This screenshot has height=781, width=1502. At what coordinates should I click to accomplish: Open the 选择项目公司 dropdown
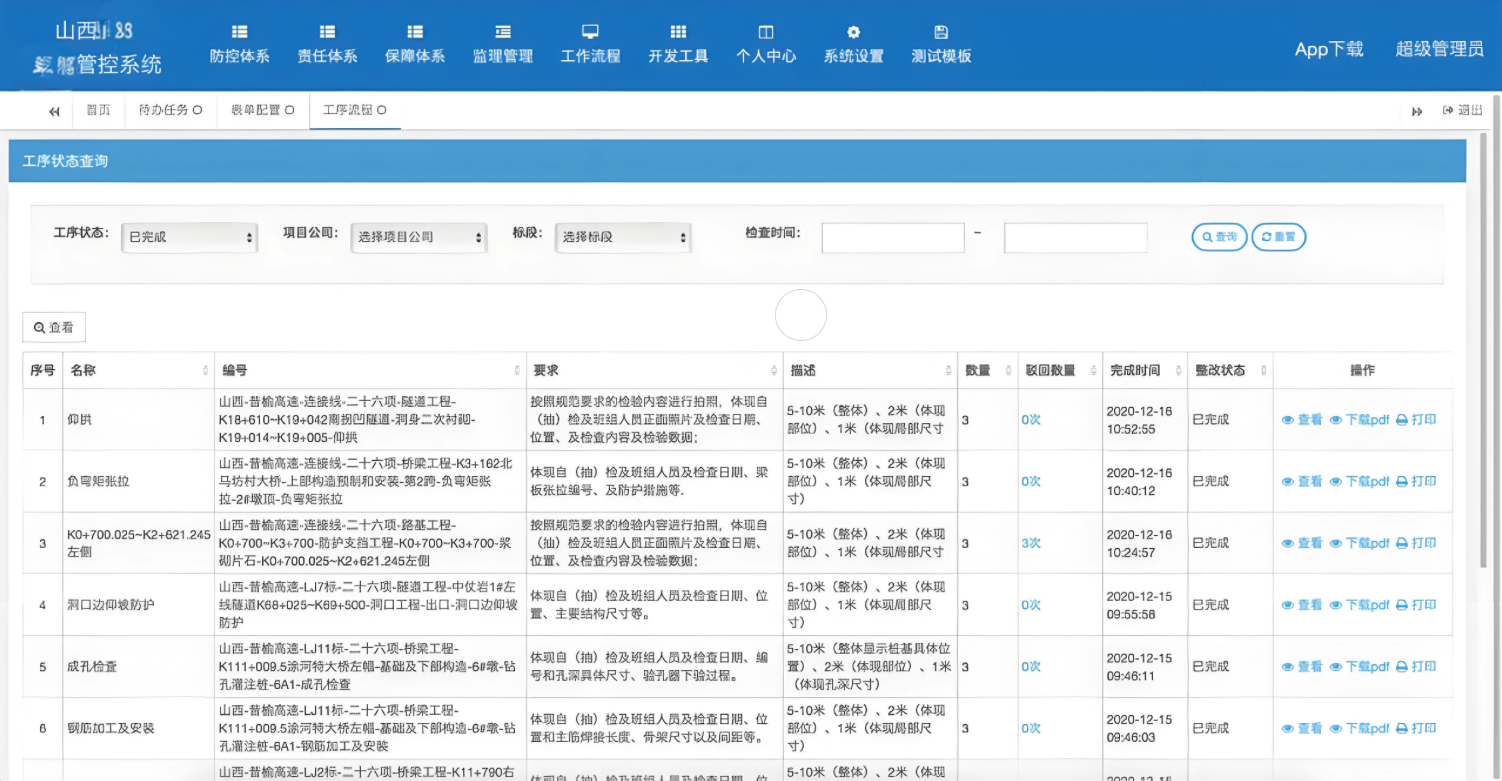click(419, 237)
